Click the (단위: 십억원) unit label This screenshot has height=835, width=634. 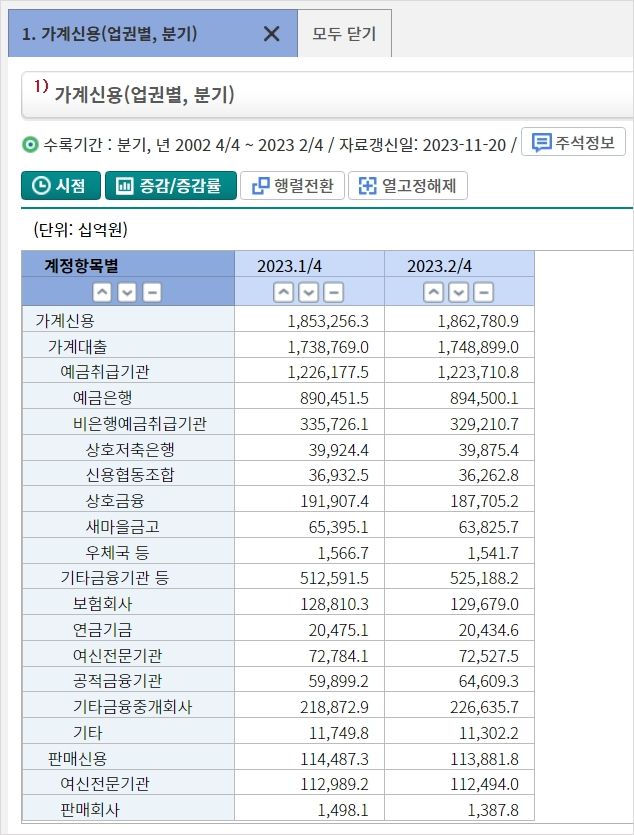(x=80, y=230)
